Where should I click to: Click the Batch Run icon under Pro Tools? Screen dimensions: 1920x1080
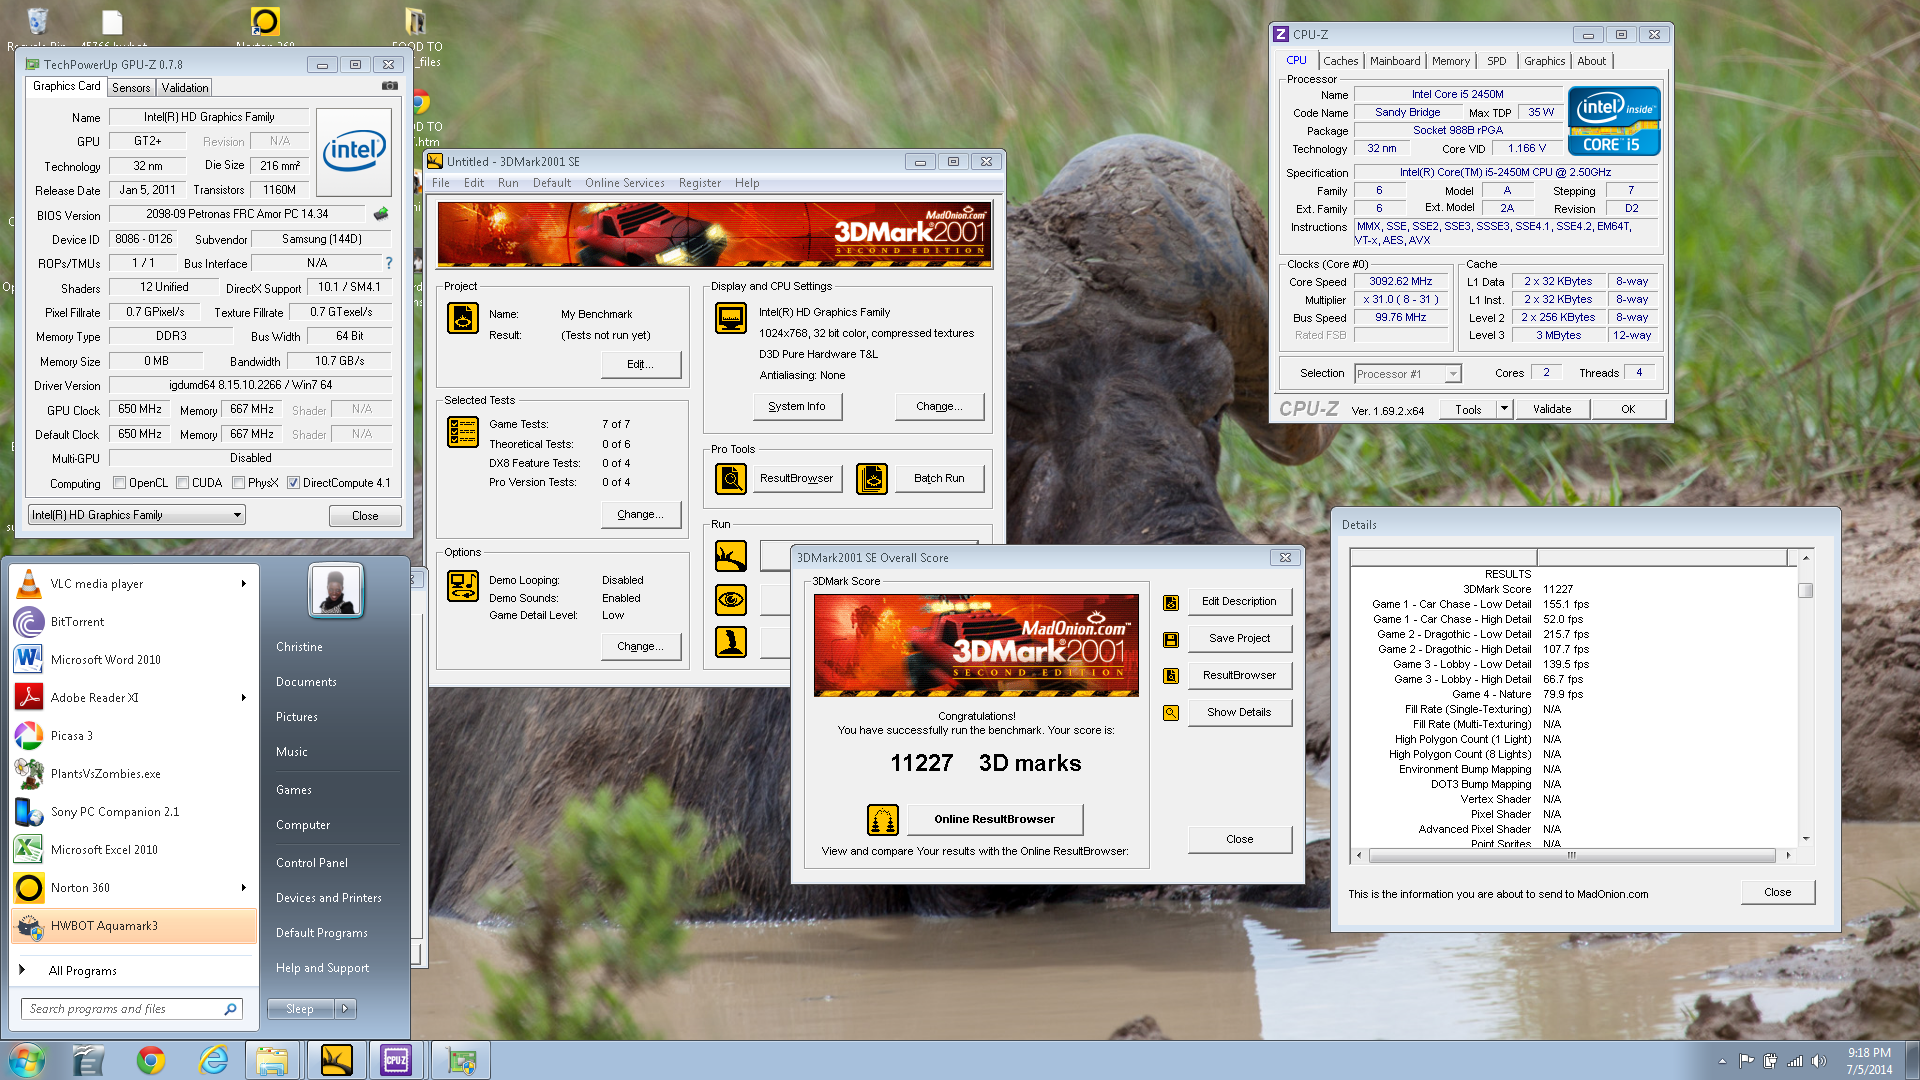click(x=872, y=479)
